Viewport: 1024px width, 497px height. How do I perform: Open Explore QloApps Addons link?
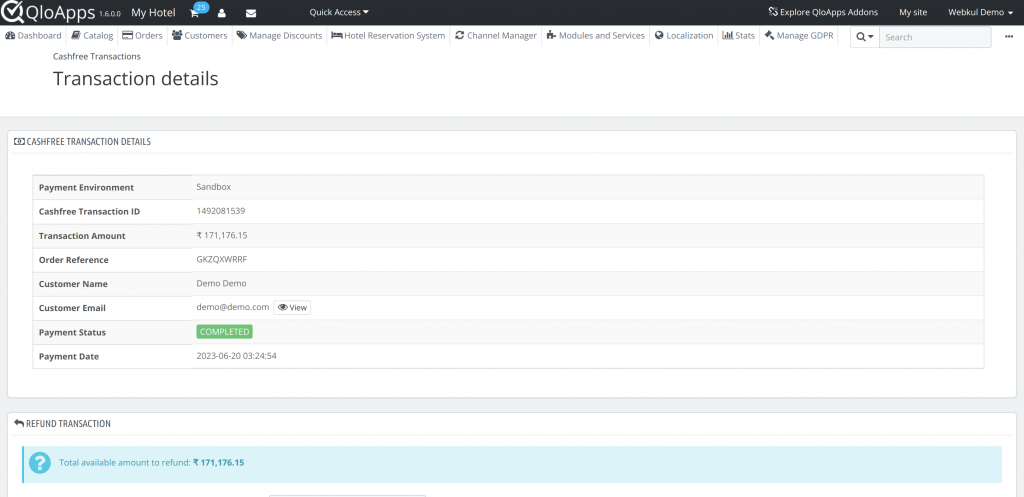coord(823,12)
